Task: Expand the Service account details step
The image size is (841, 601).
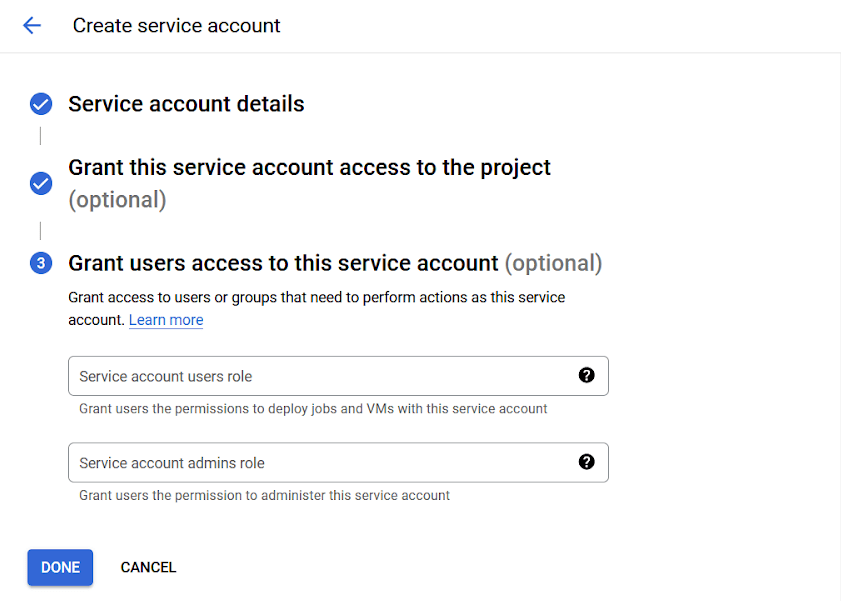Action: point(186,104)
